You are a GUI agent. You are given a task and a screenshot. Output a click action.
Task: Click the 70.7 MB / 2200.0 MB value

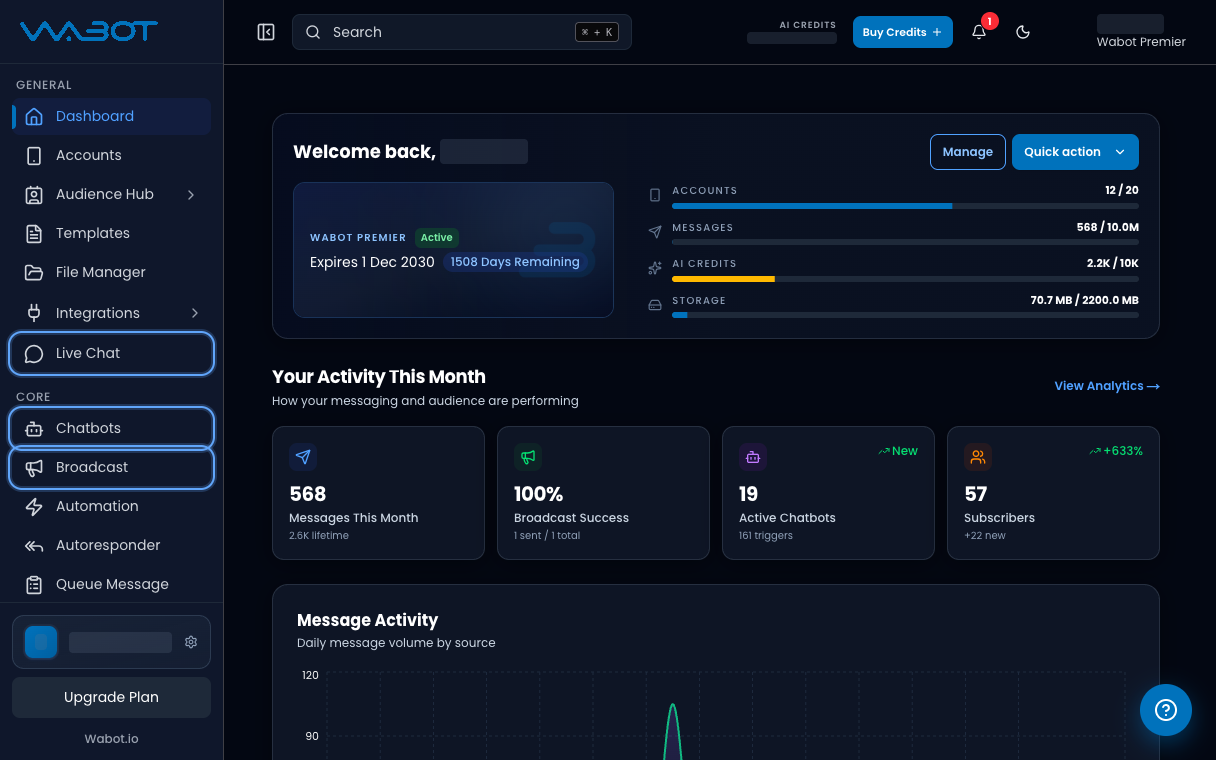(1084, 300)
